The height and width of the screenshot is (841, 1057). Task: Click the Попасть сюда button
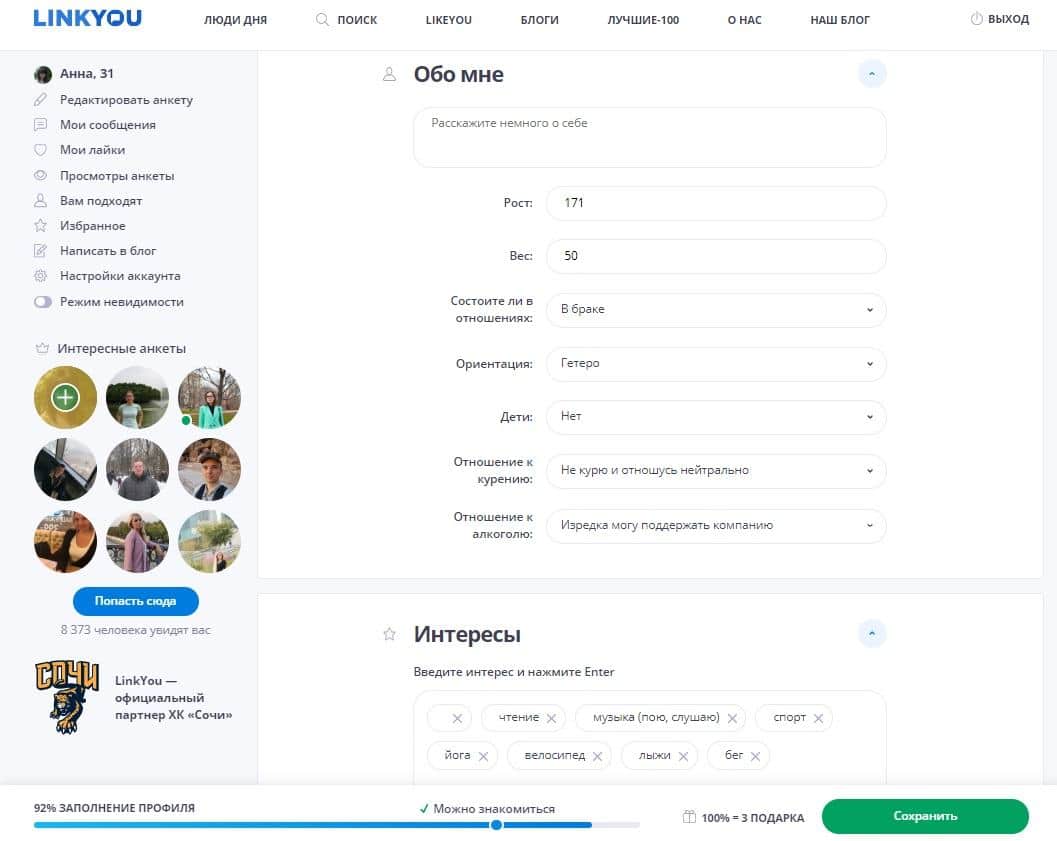tap(135, 601)
